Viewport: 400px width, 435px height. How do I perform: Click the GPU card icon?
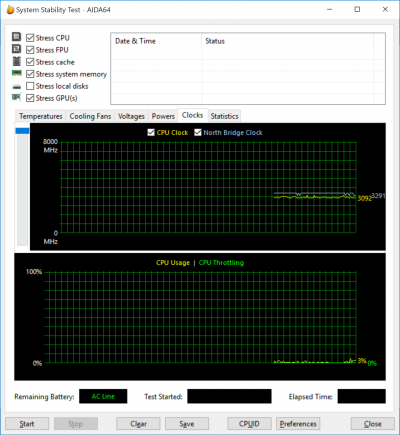(x=17, y=98)
